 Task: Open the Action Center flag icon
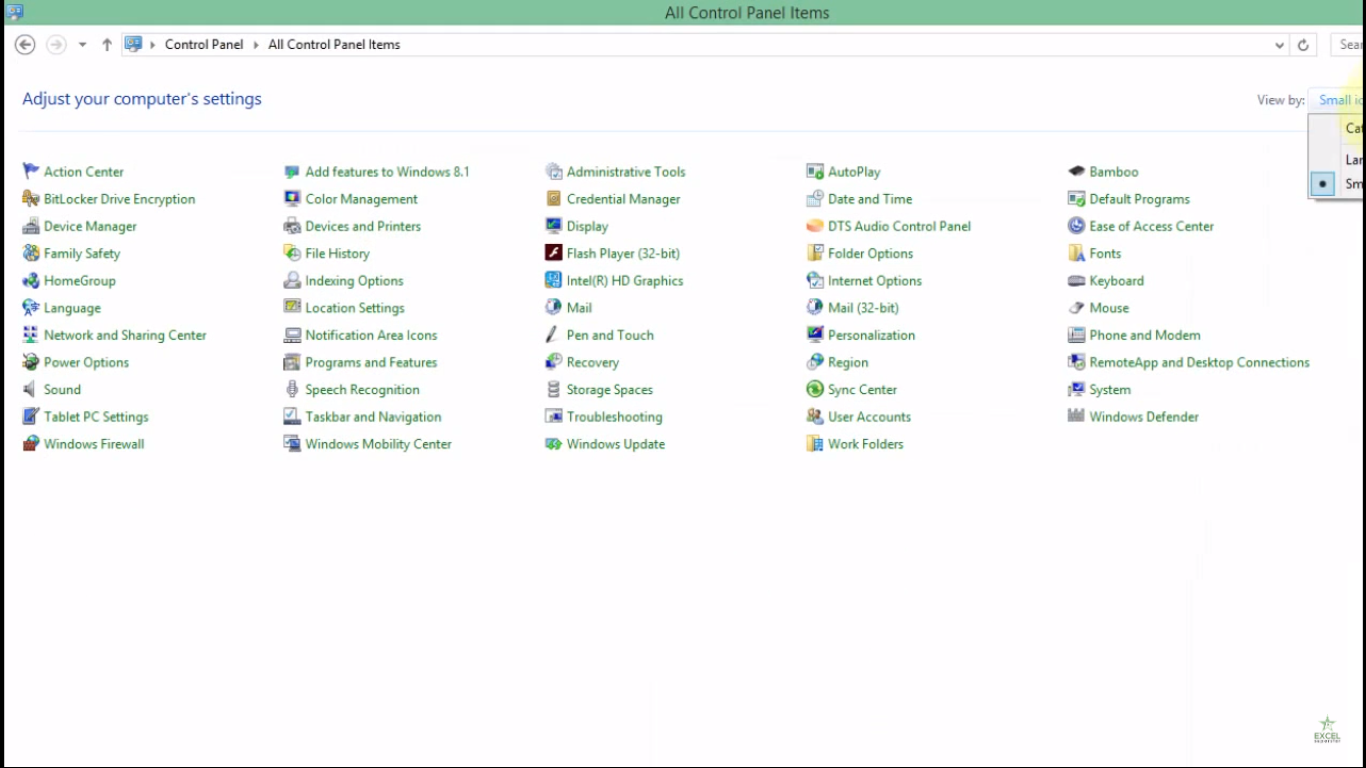[31, 172]
